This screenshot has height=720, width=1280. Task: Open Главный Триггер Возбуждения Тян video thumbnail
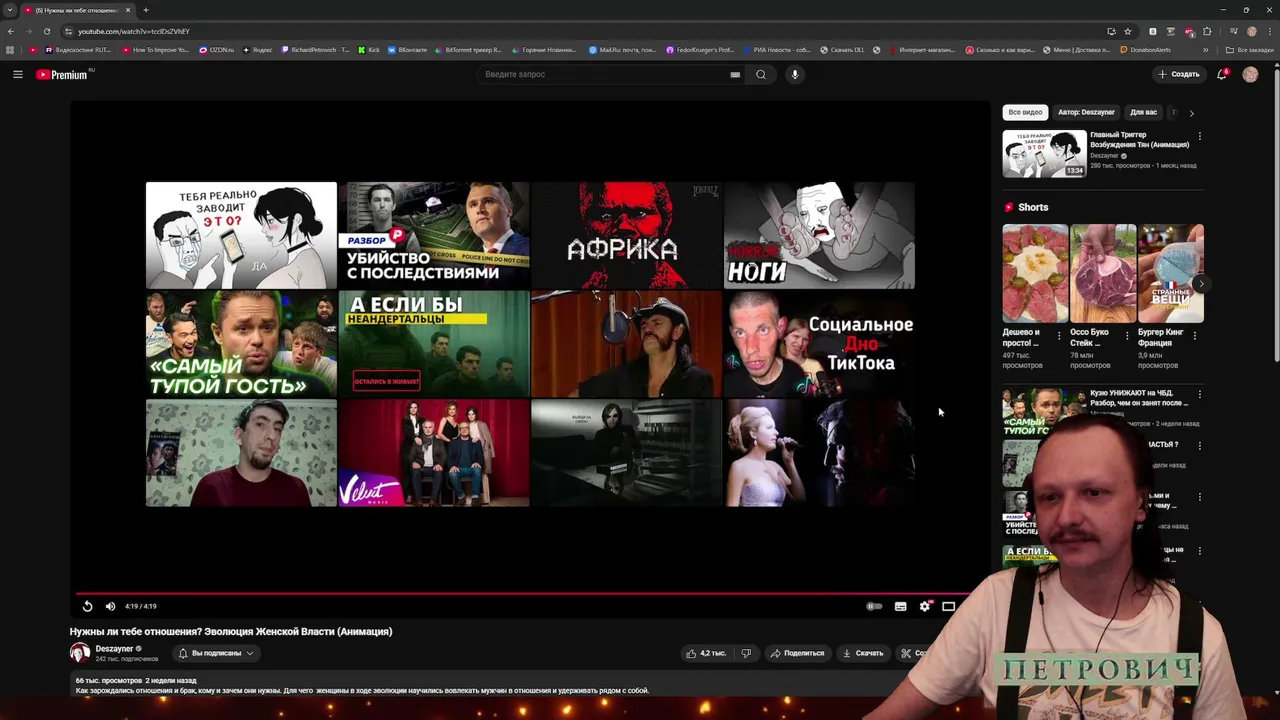pyautogui.click(x=1044, y=154)
